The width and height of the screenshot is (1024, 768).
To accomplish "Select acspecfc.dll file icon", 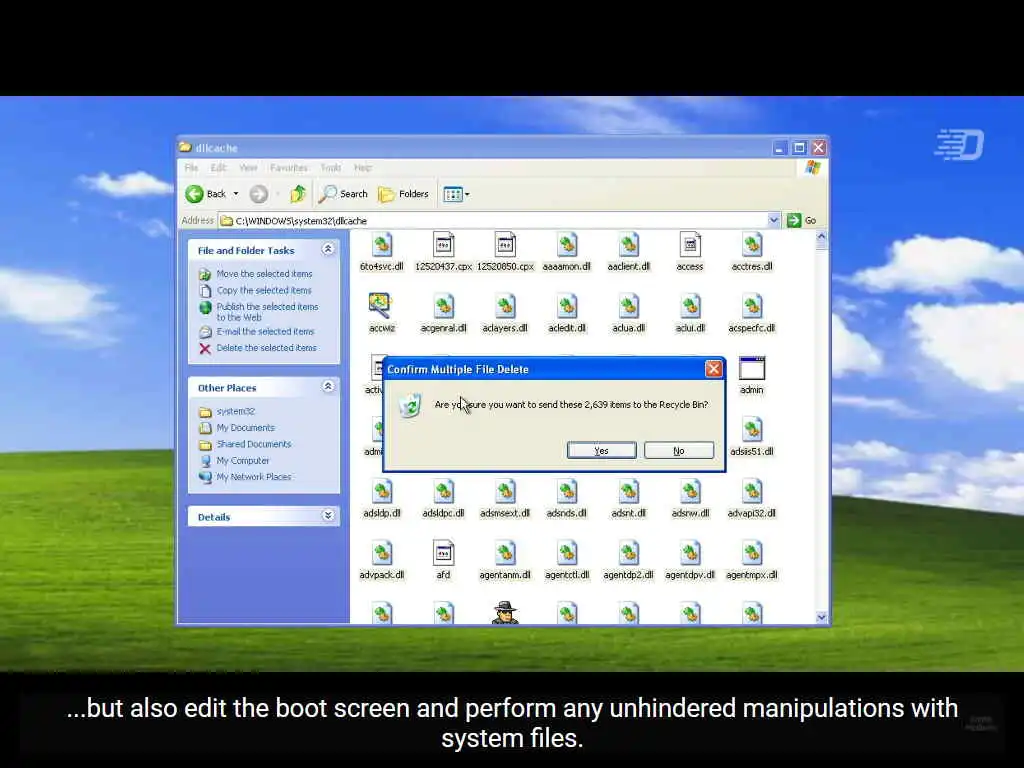I will click(x=752, y=307).
